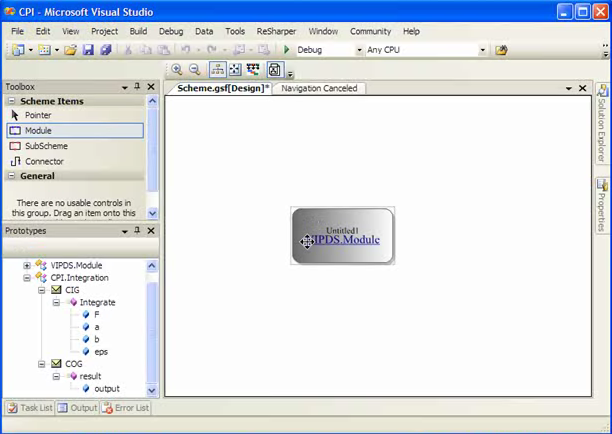Start debugging with the green play icon
The image size is (612, 434).
pos(286,50)
